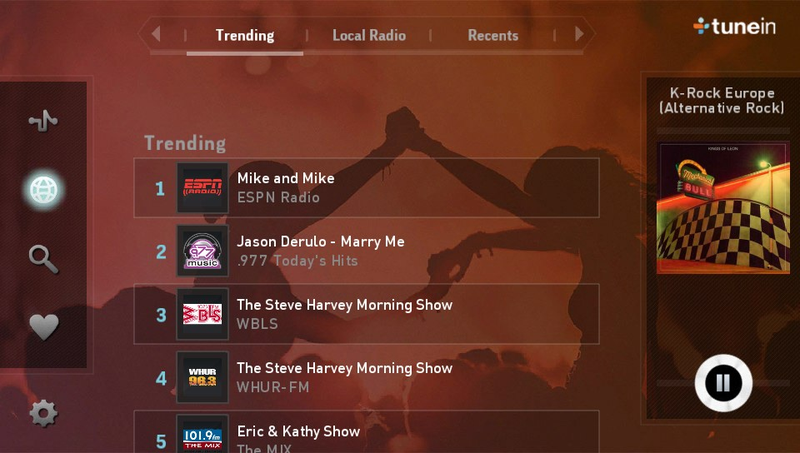Switch to the Recents tab
Screen dimensions: 800x453
pos(493,35)
